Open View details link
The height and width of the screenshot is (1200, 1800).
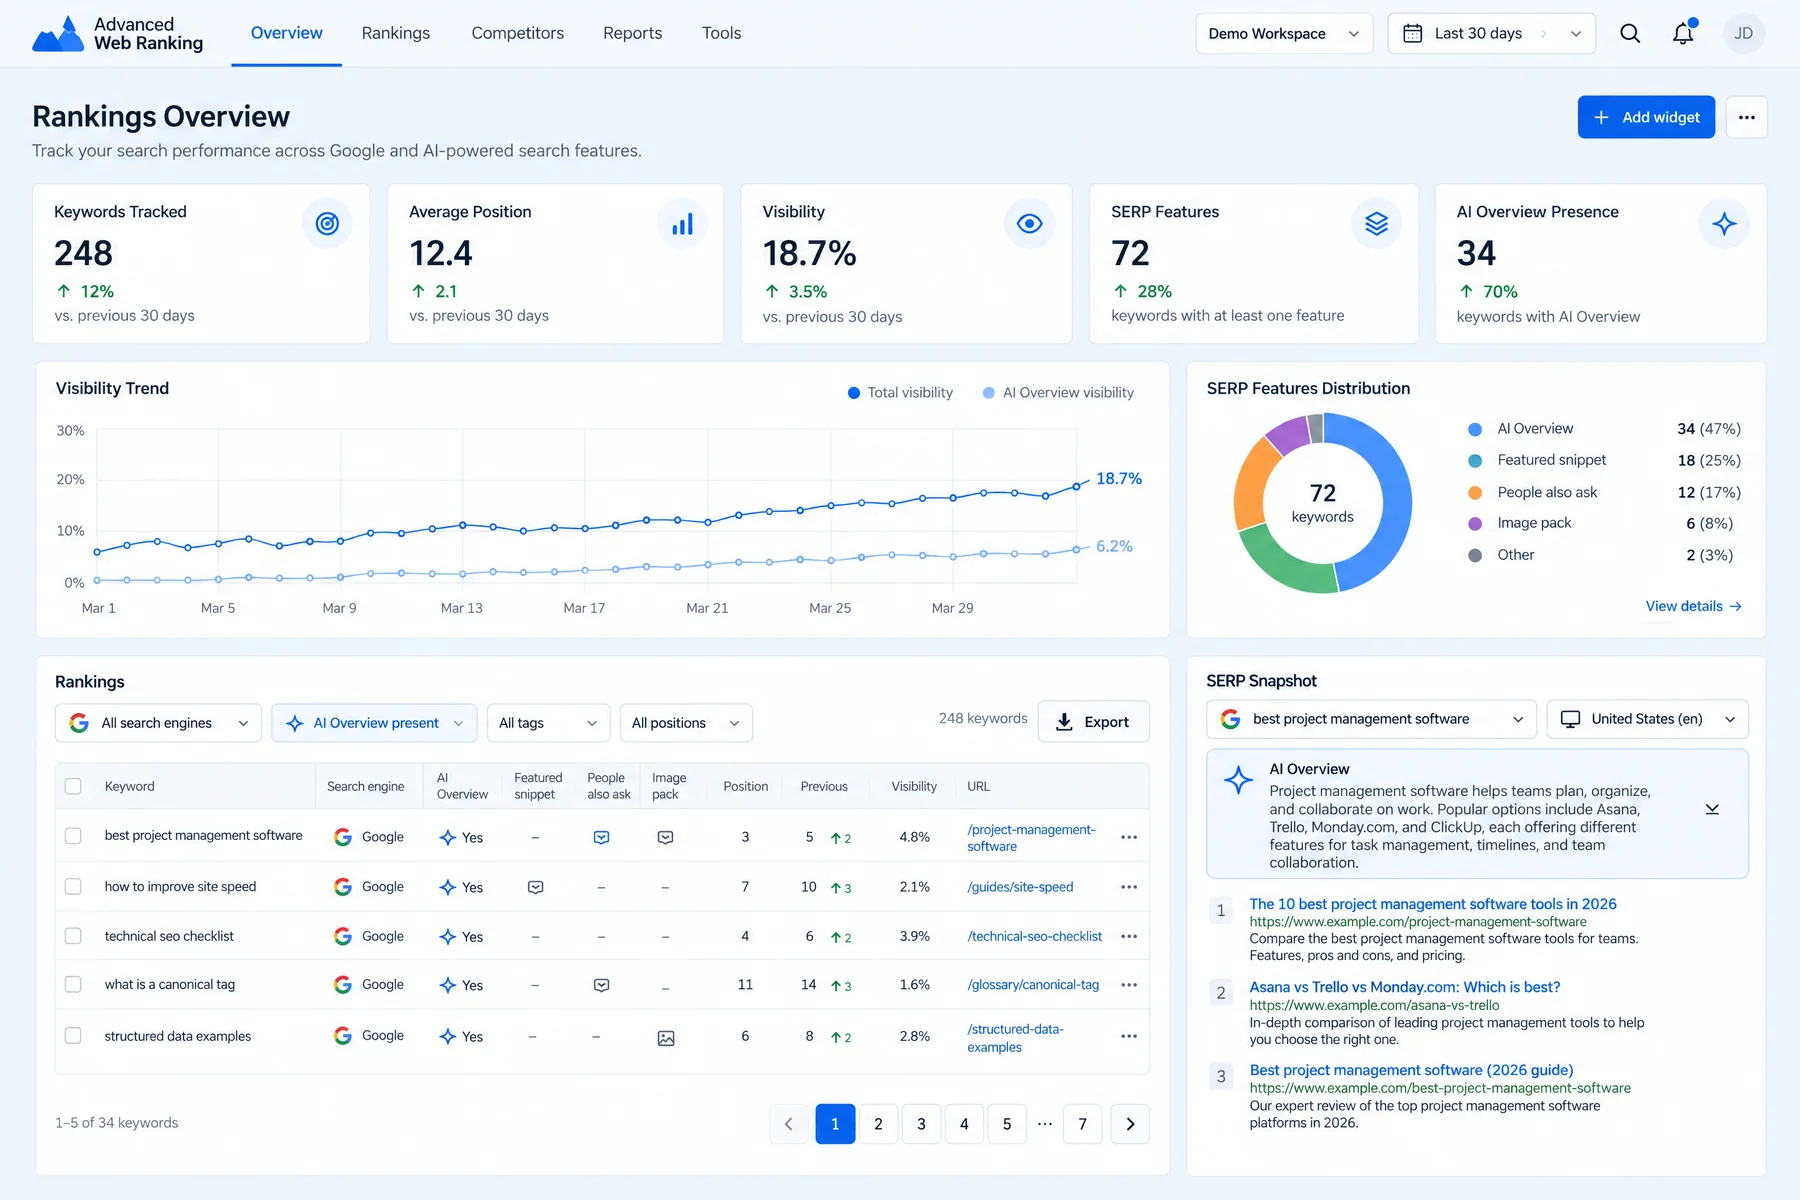click(1693, 606)
